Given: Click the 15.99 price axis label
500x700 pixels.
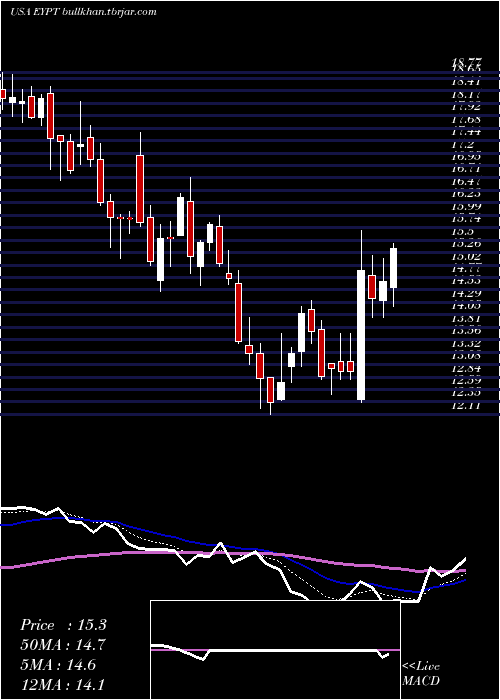Looking at the screenshot, I should pos(466,207).
